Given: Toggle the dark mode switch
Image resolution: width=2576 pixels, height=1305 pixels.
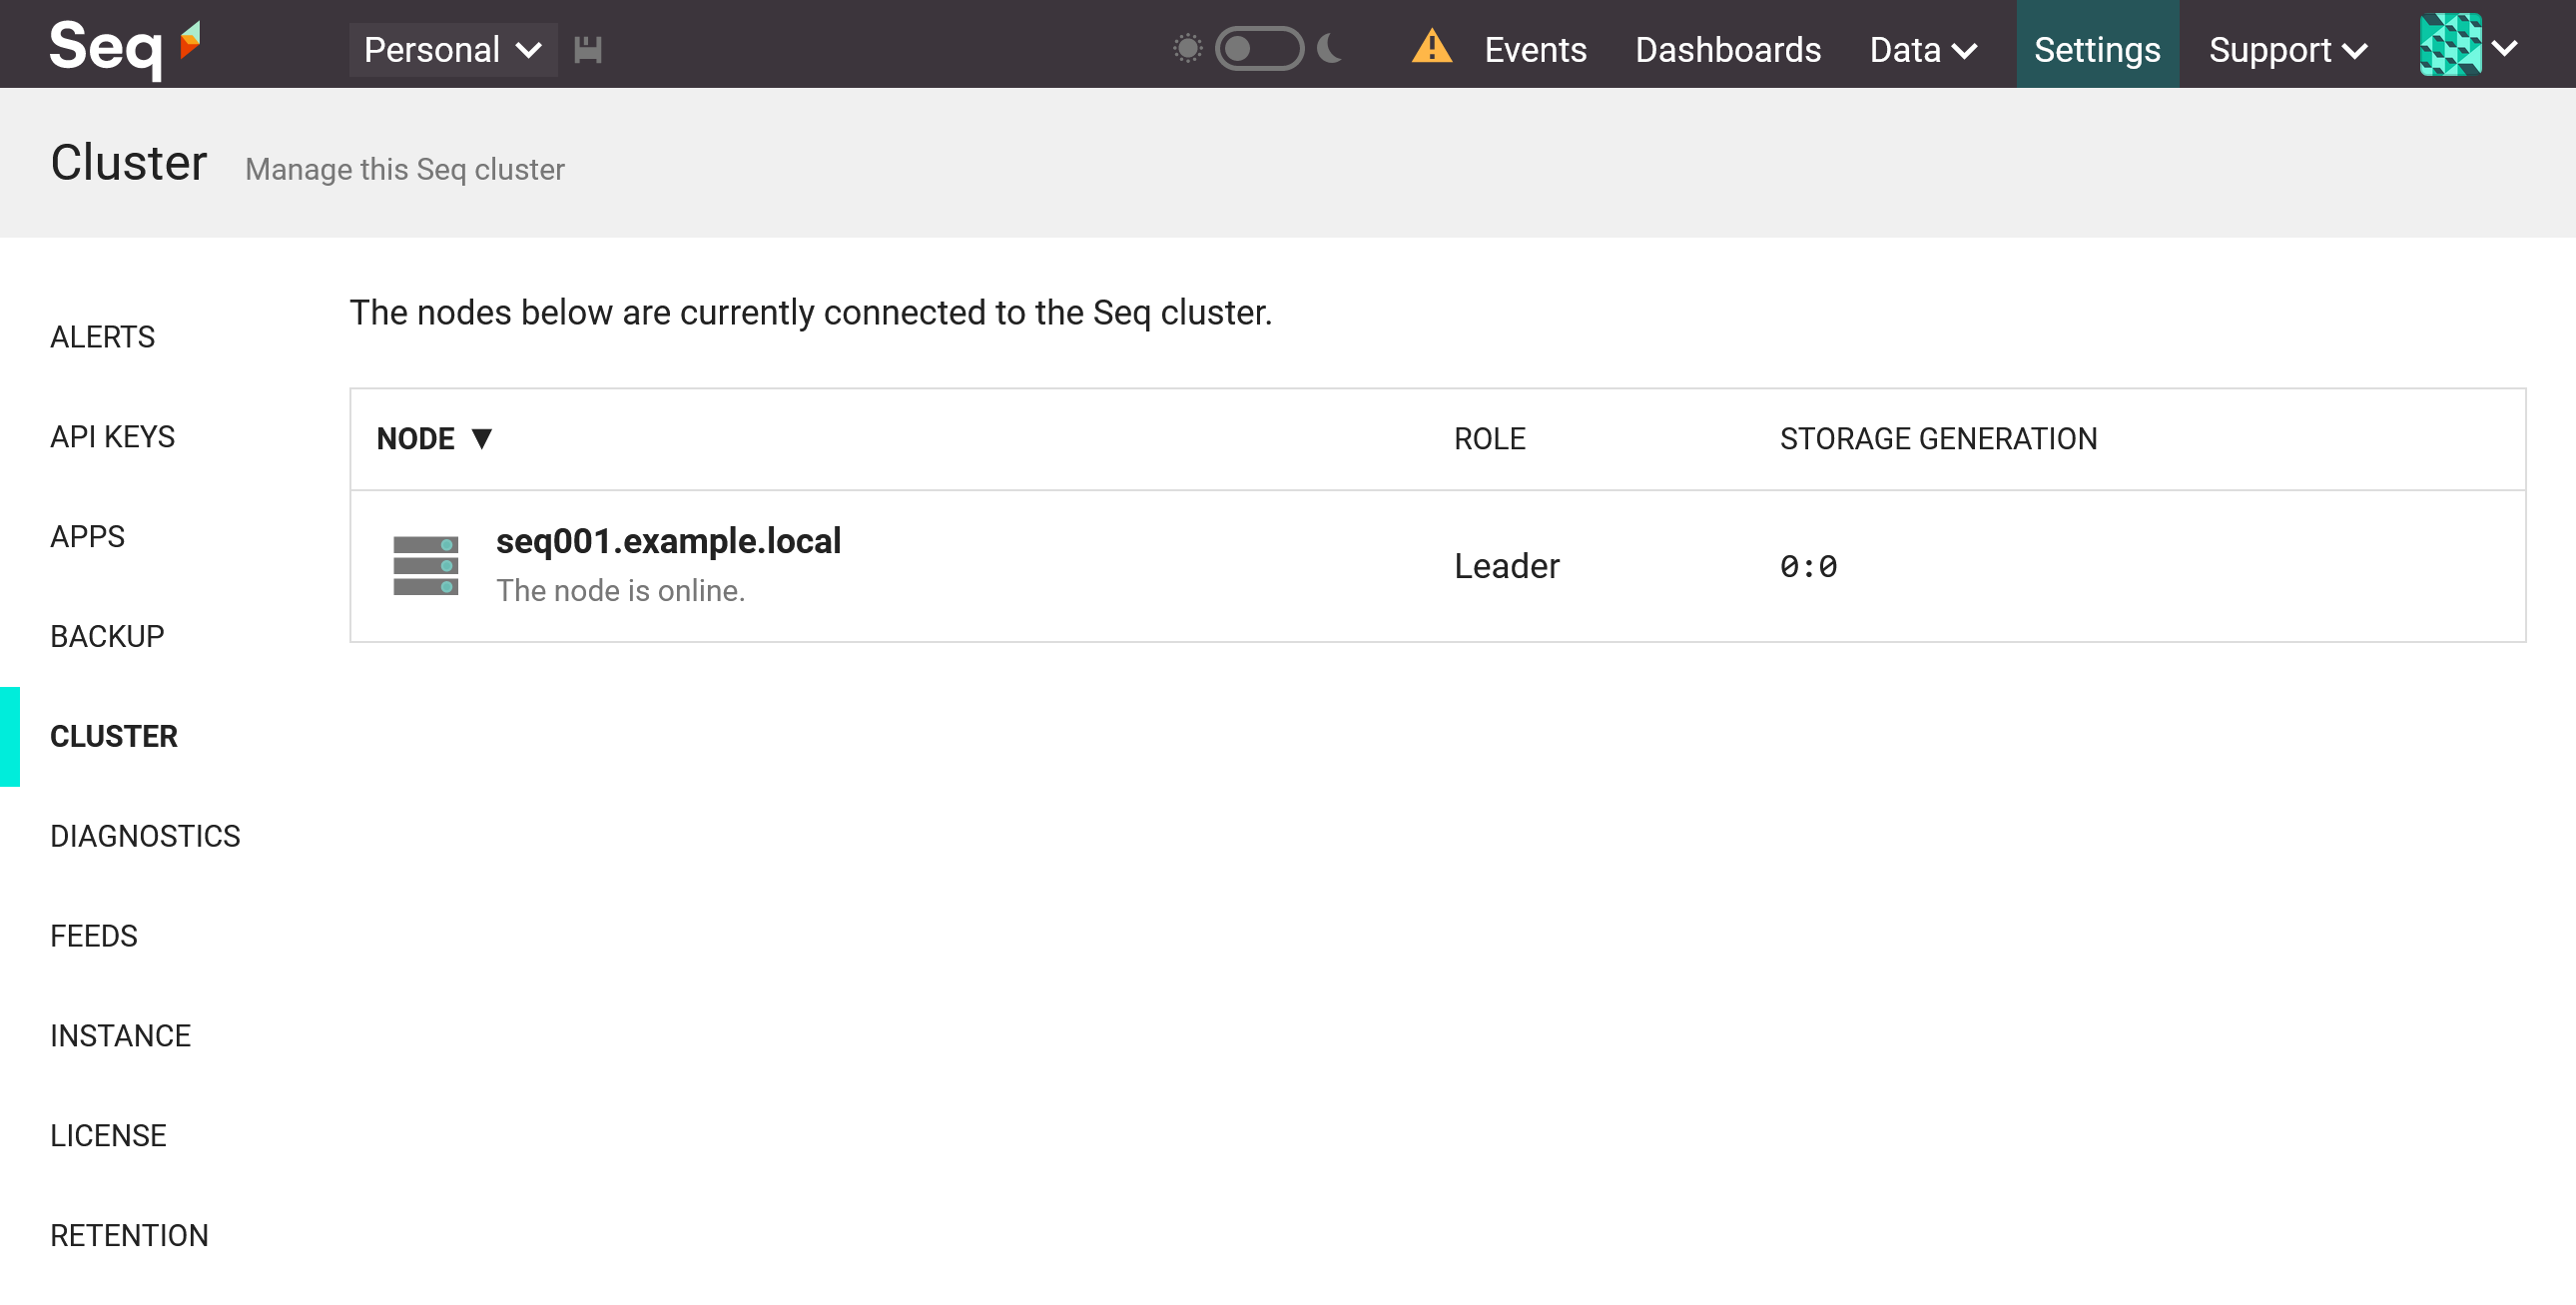Looking at the screenshot, I should [1258, 48].
